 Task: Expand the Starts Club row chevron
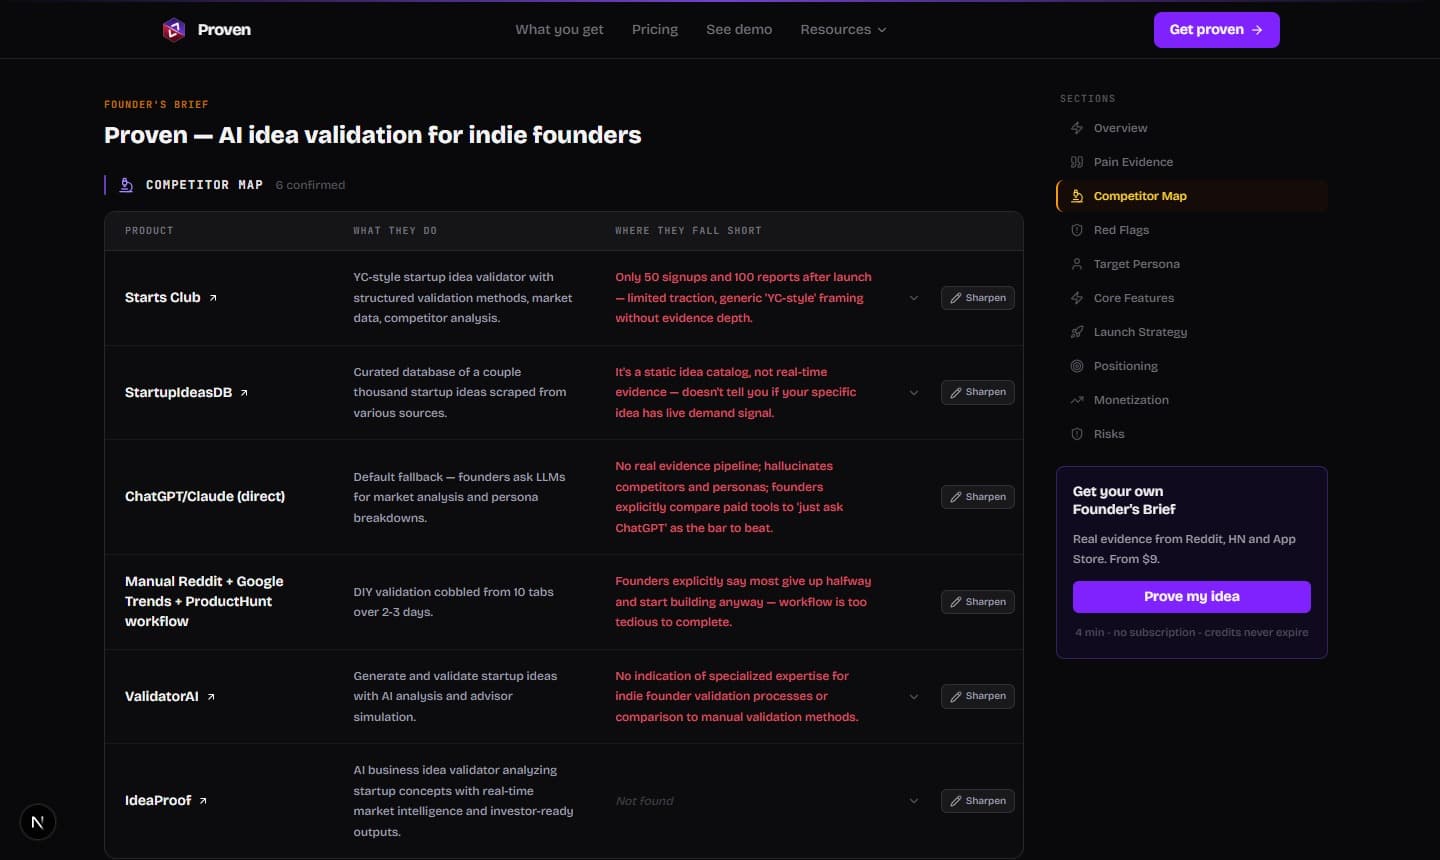point(914,298)
